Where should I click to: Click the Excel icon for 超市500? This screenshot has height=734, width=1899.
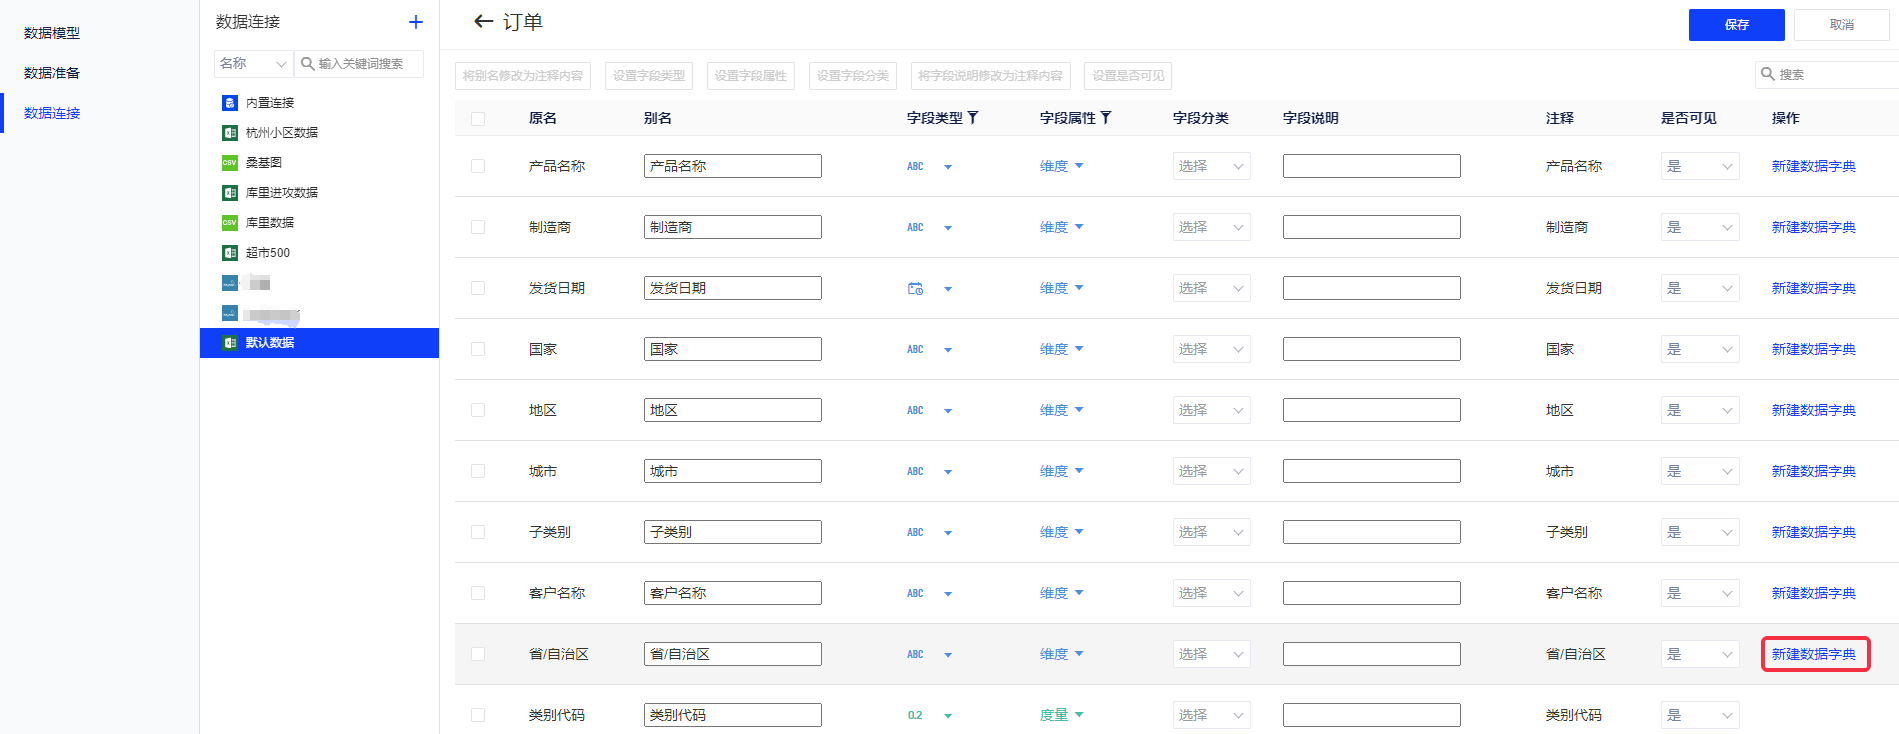(230, 252)
